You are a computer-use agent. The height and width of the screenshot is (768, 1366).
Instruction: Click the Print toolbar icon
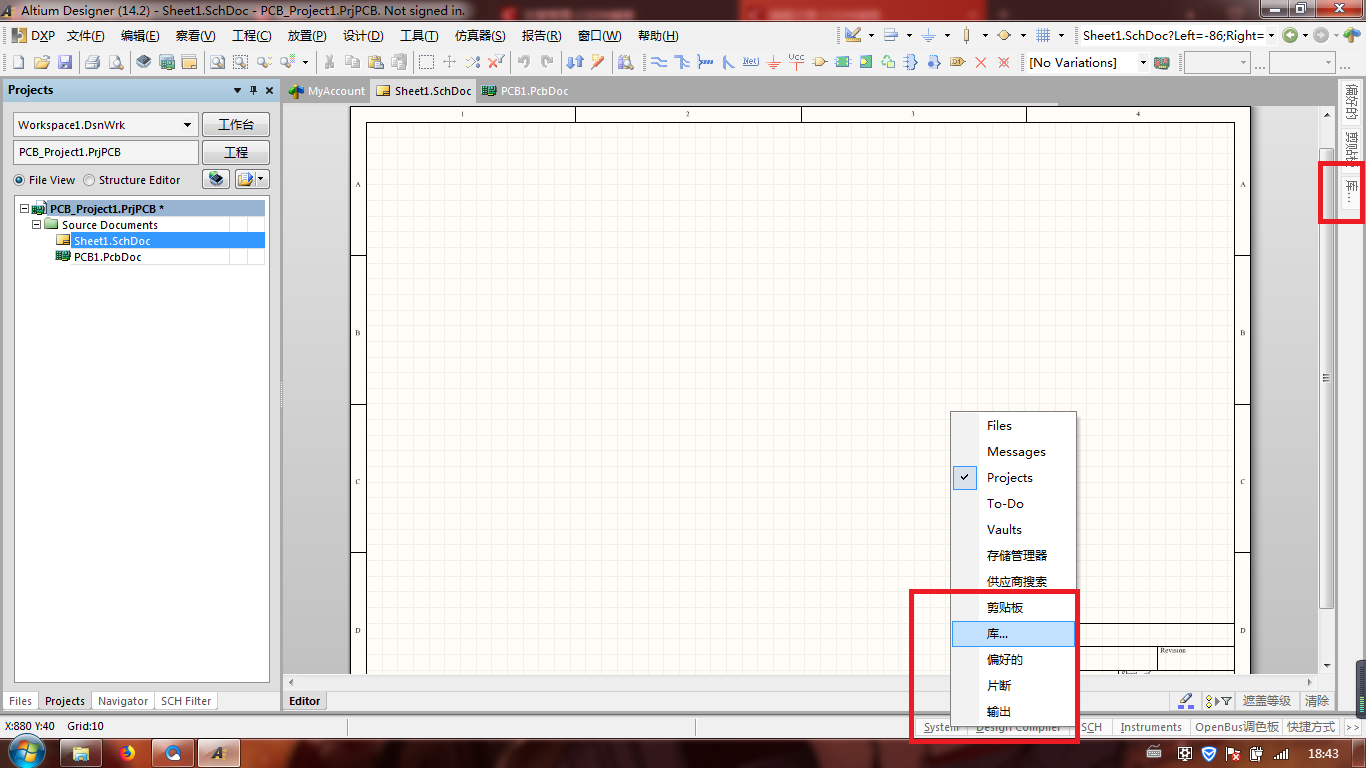(92, 62)
